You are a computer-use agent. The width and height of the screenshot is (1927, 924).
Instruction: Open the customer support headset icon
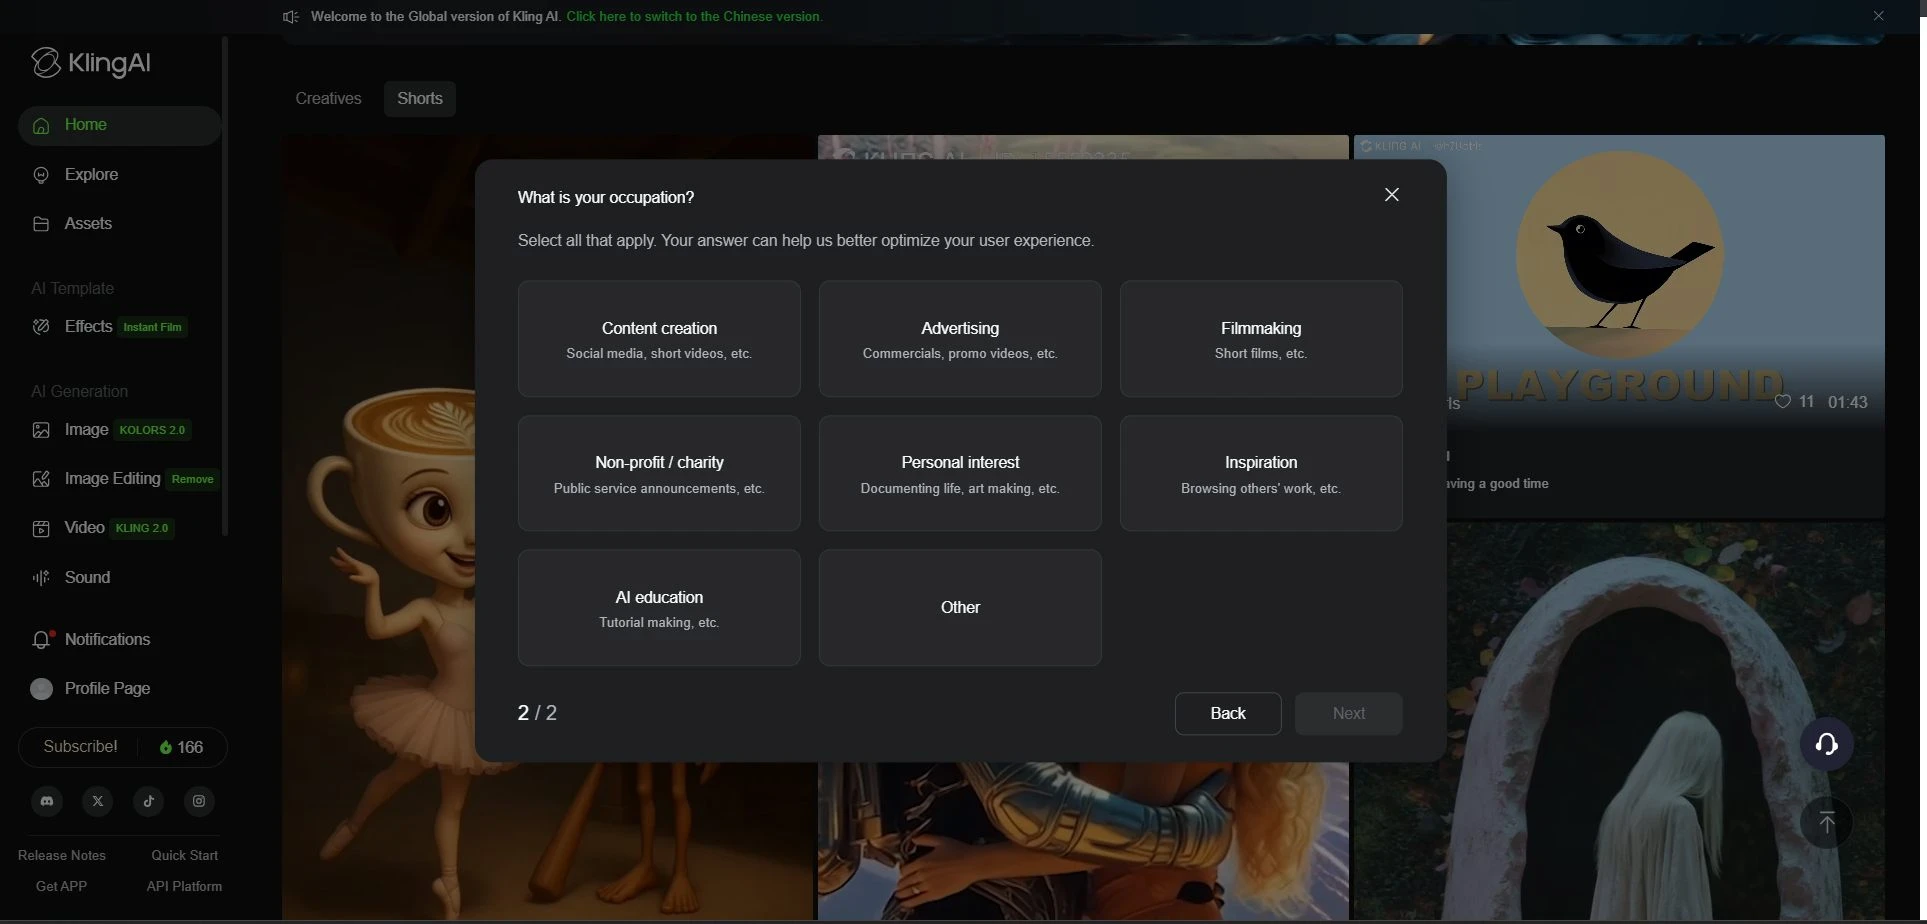coord(1826,744)
